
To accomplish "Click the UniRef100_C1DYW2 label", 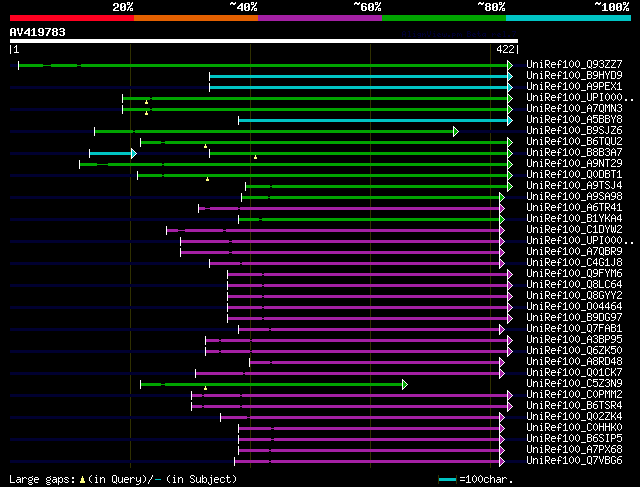I will [574, 230].
